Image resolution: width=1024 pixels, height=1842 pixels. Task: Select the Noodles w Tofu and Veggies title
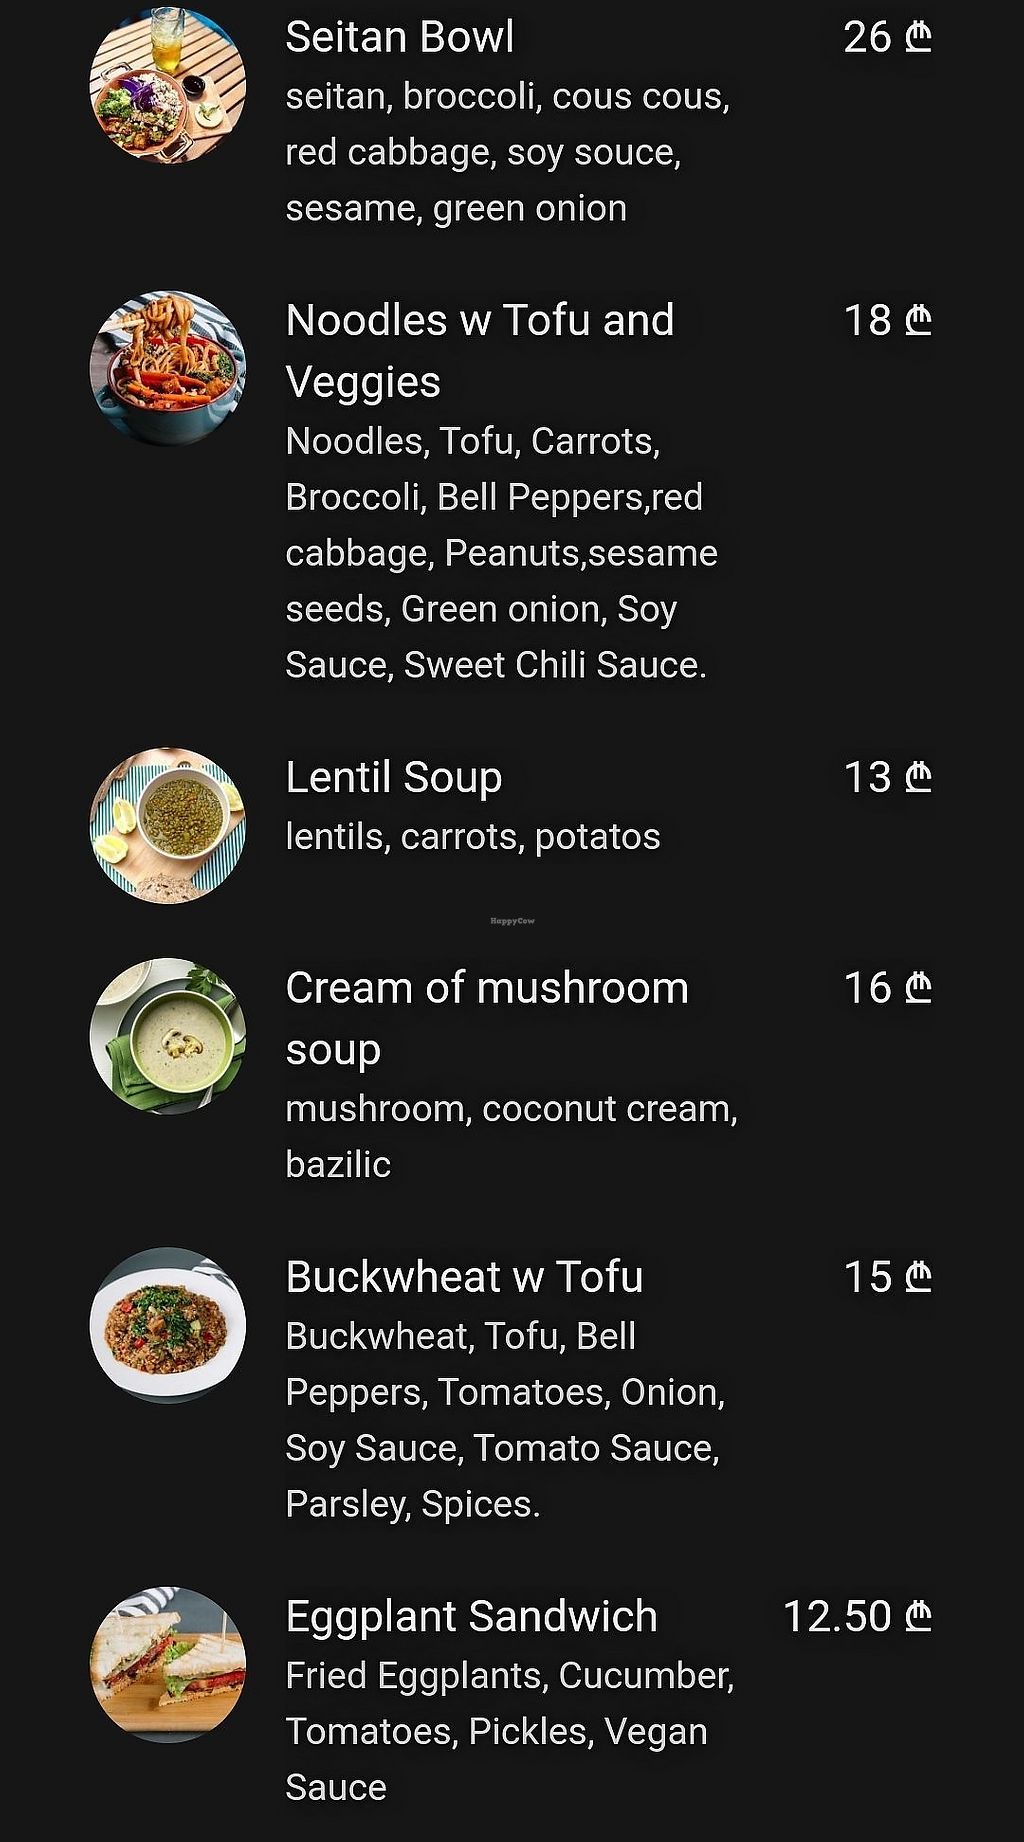pyautogui.click(x=479, y=351)
